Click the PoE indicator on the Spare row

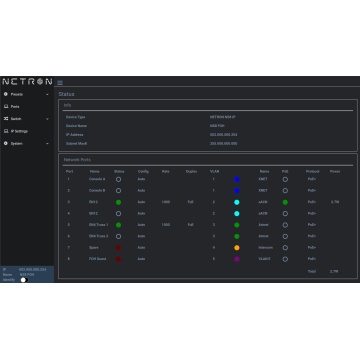[285, 248]
